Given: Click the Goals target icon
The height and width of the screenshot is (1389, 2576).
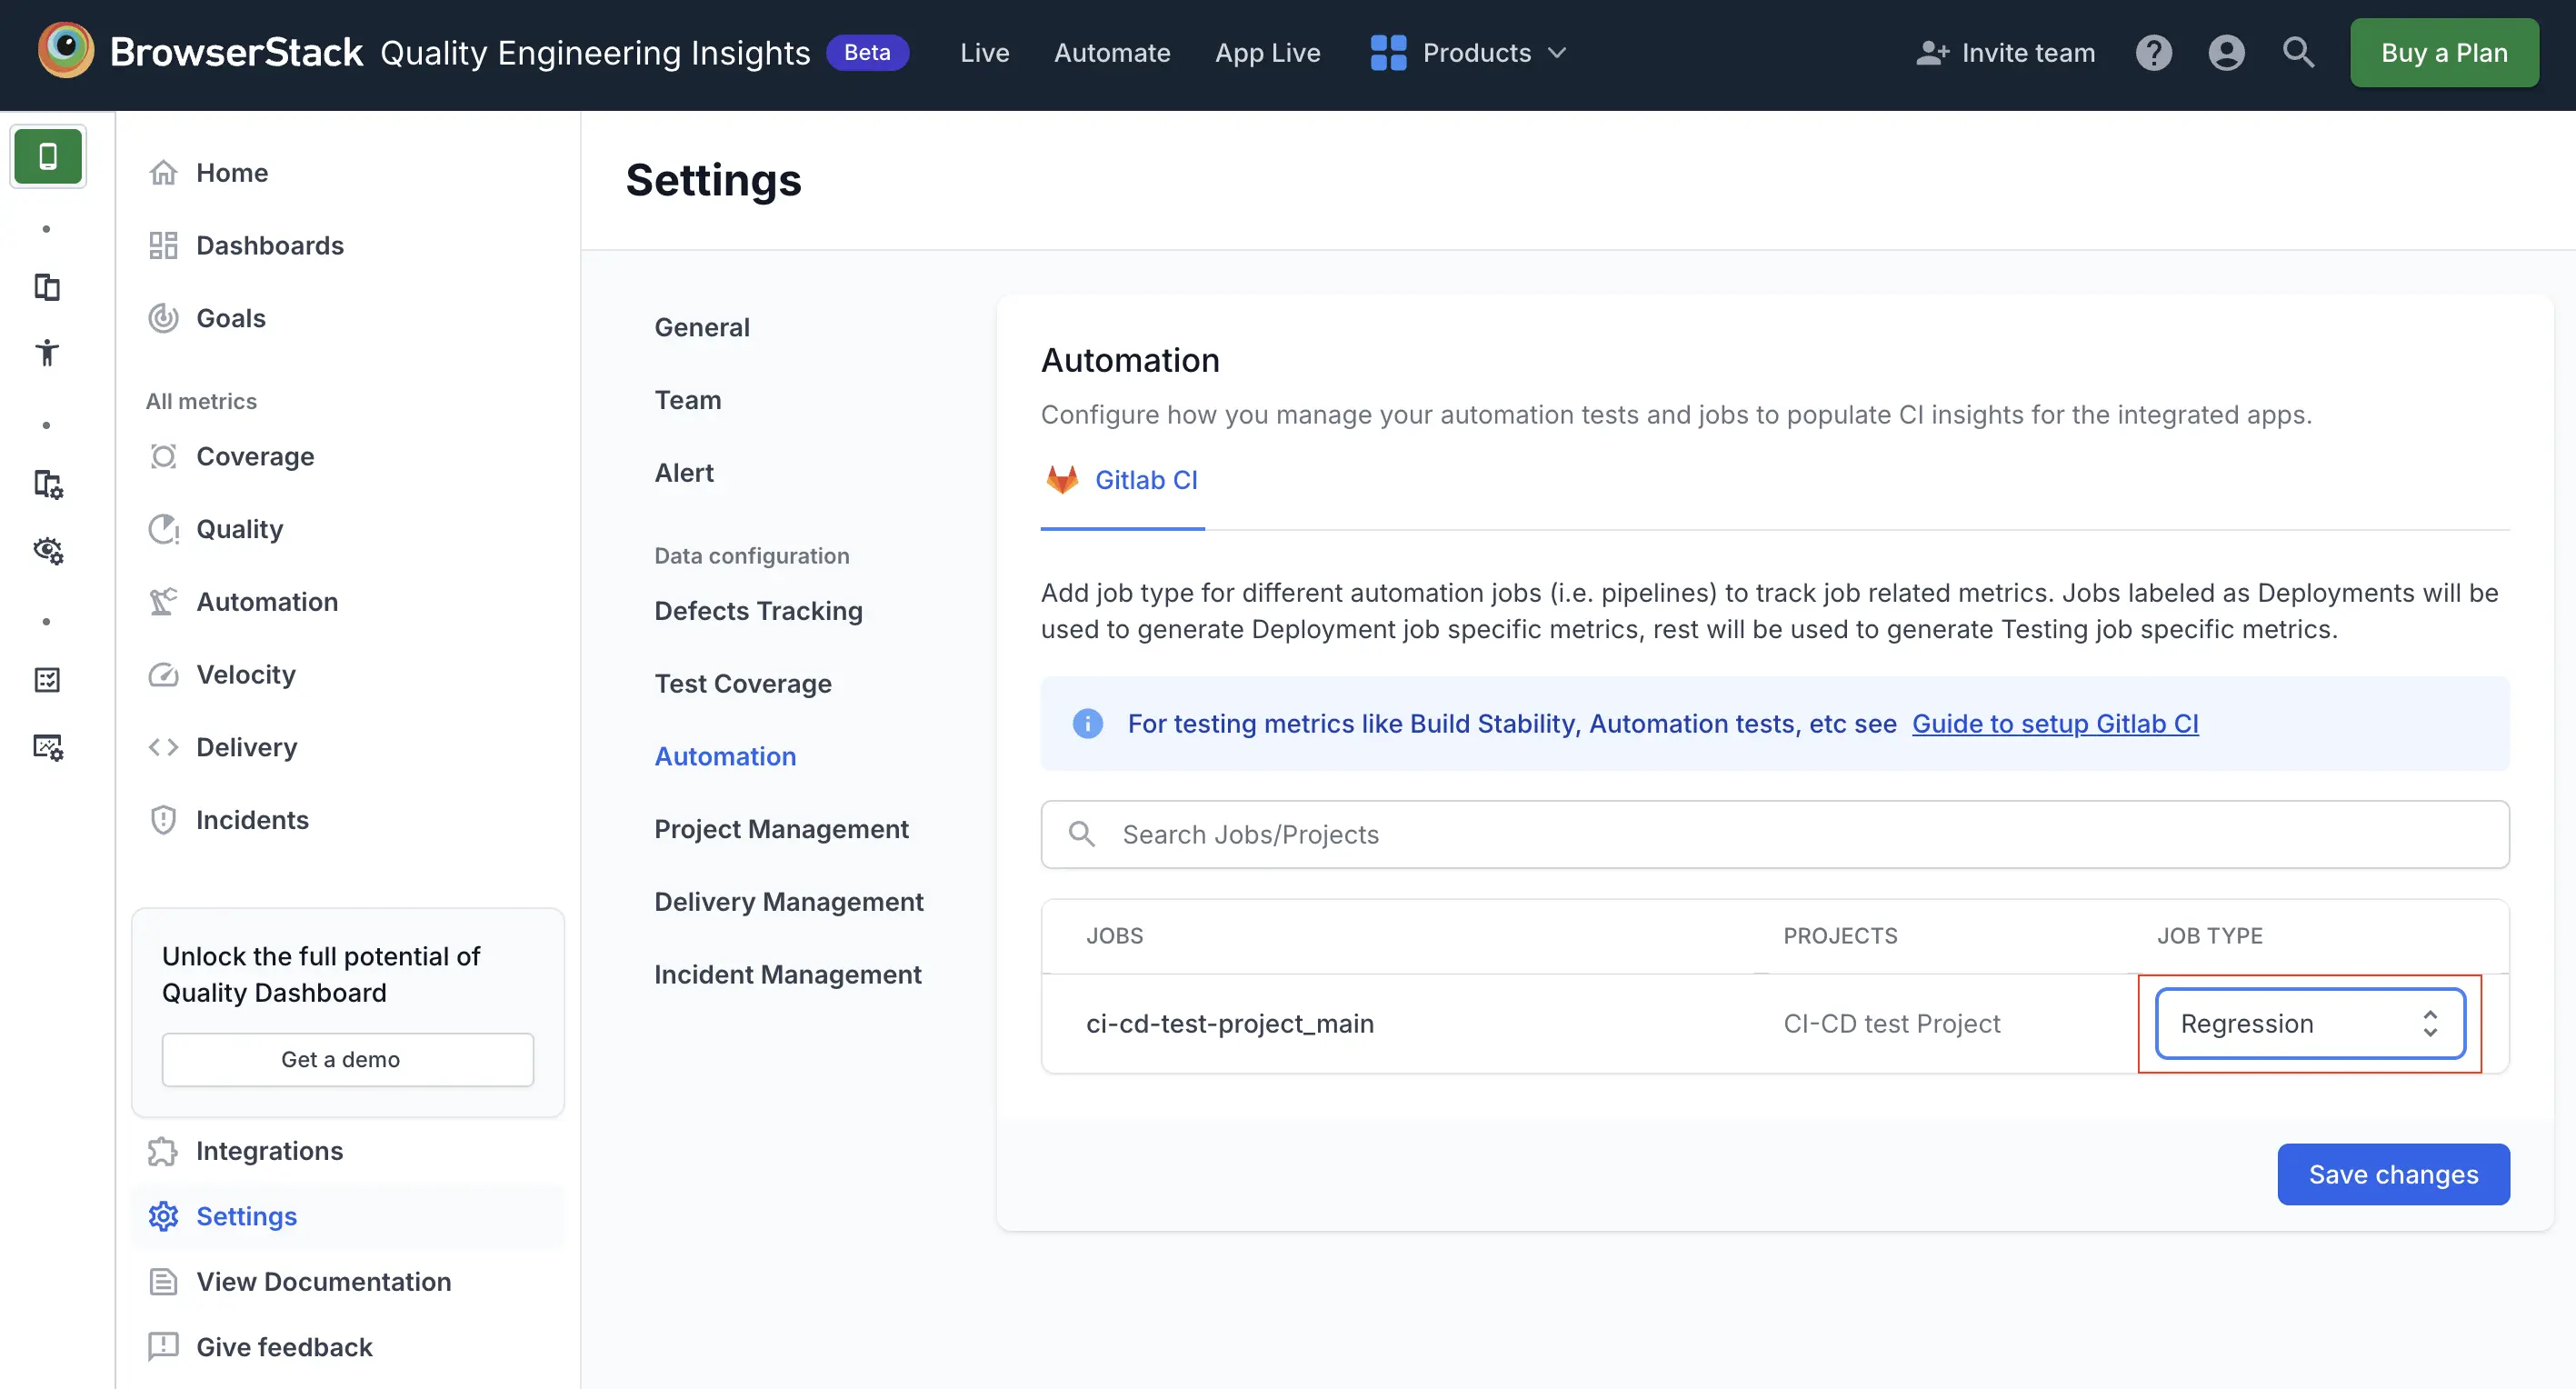Looking at the screenshot, I should (x=163, y=318).
